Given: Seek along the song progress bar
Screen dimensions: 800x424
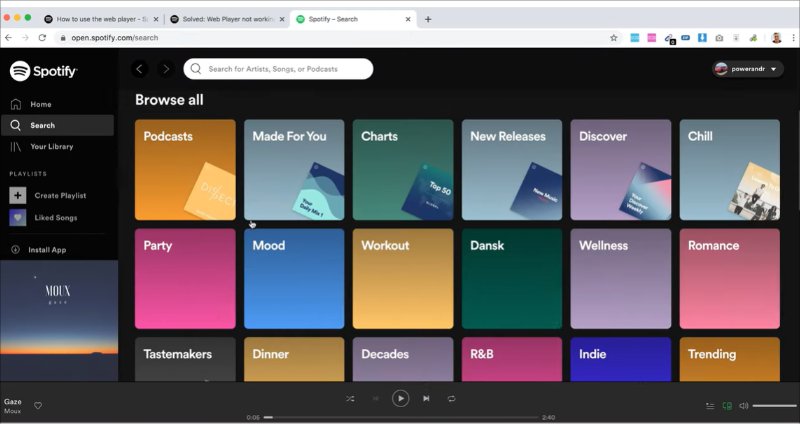Looking at the screenshot, I should (x=401, y=417).
